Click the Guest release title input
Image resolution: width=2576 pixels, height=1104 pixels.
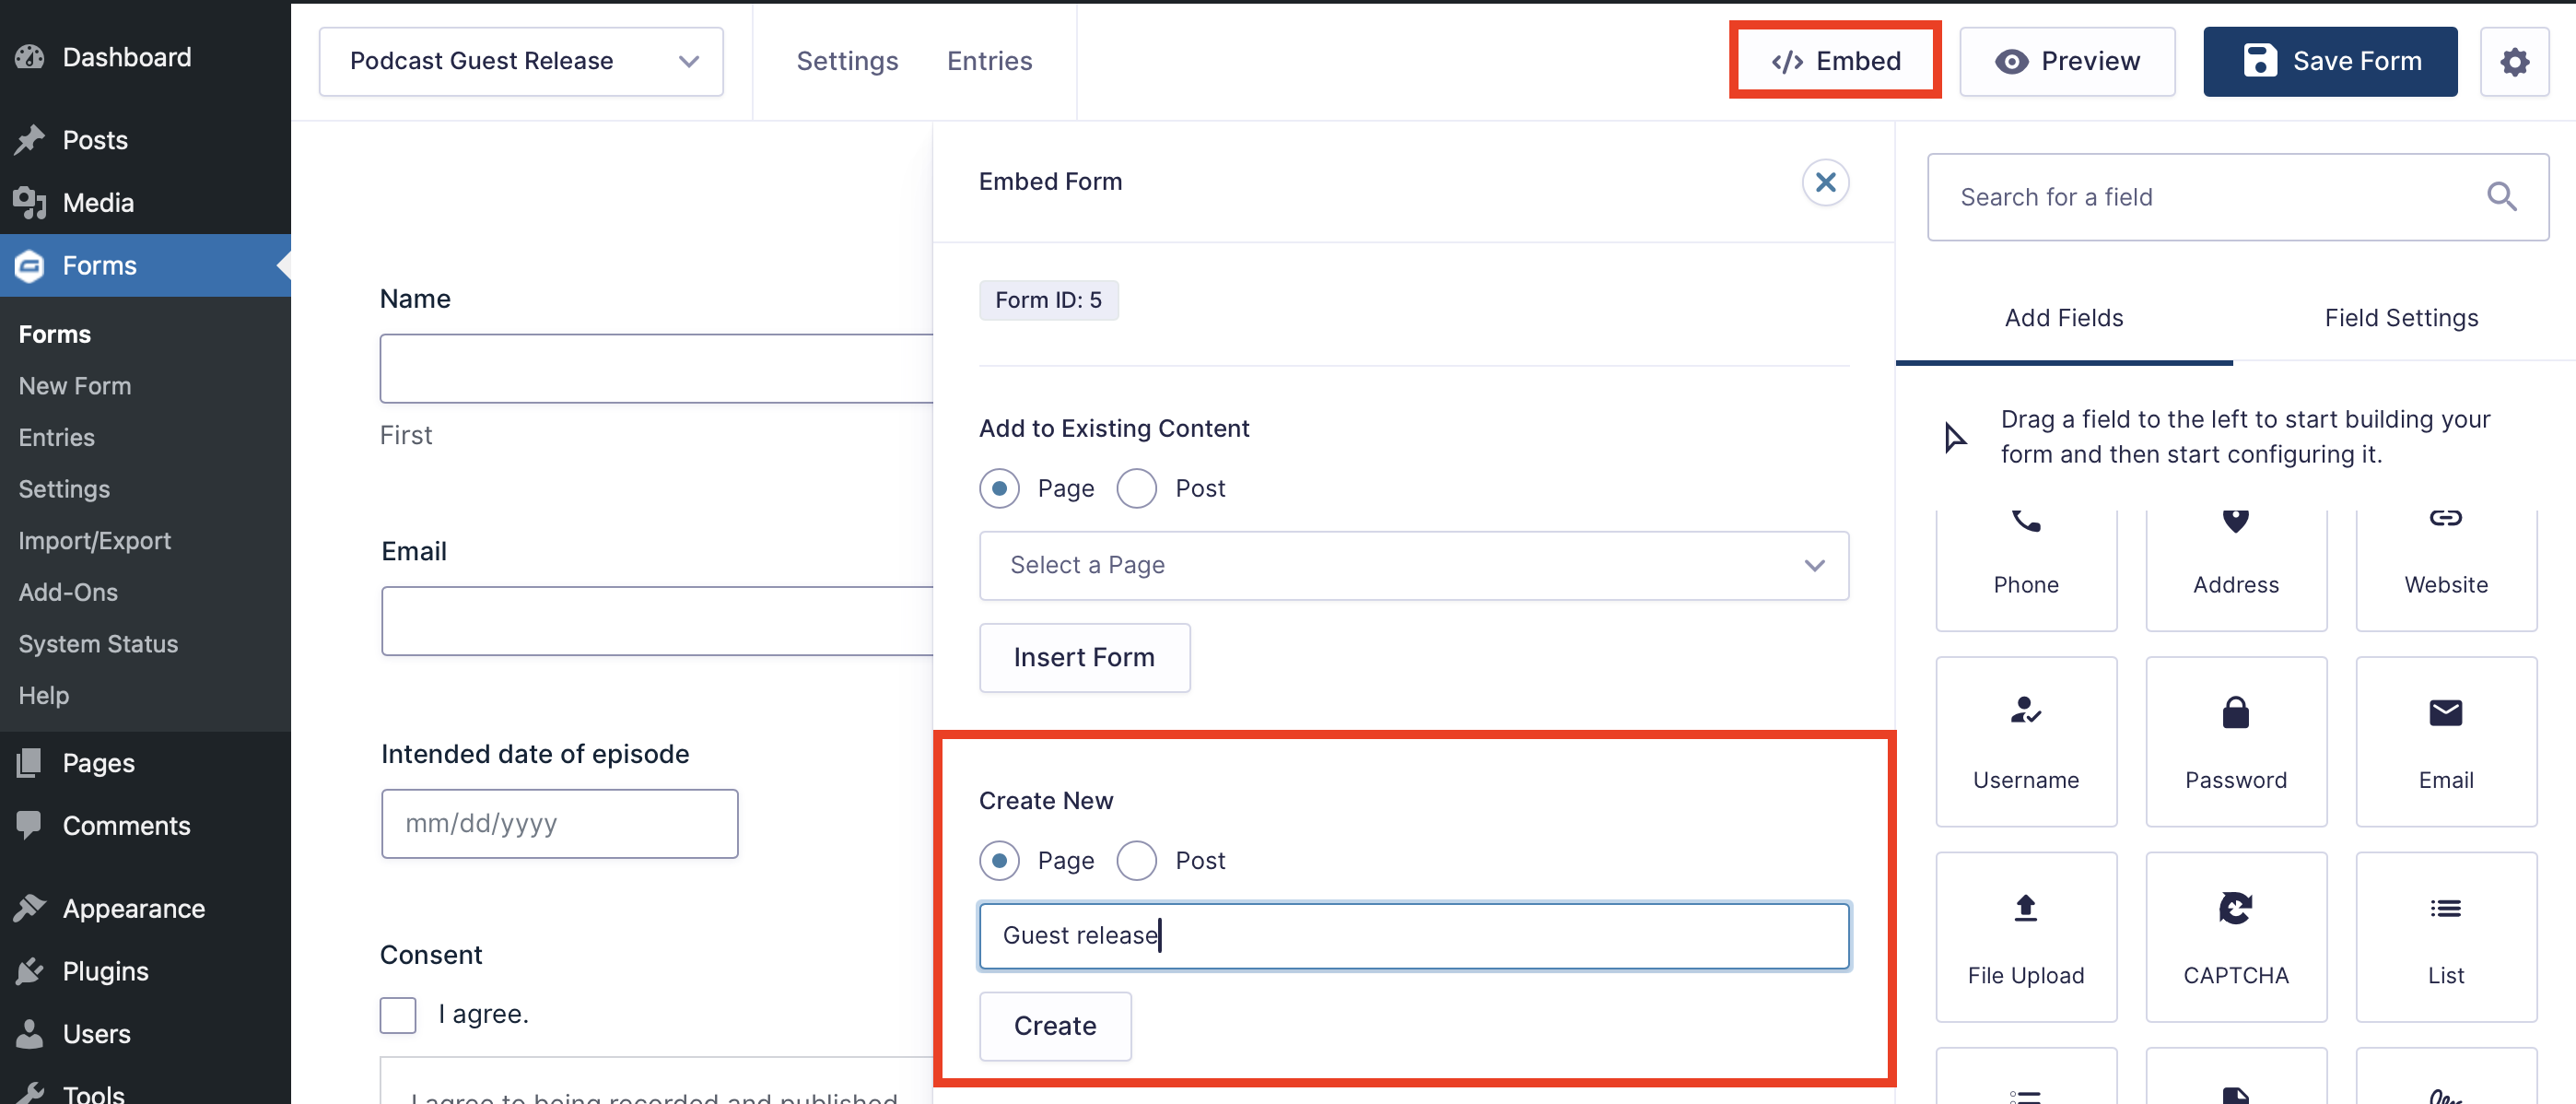tap(1414, 935)
